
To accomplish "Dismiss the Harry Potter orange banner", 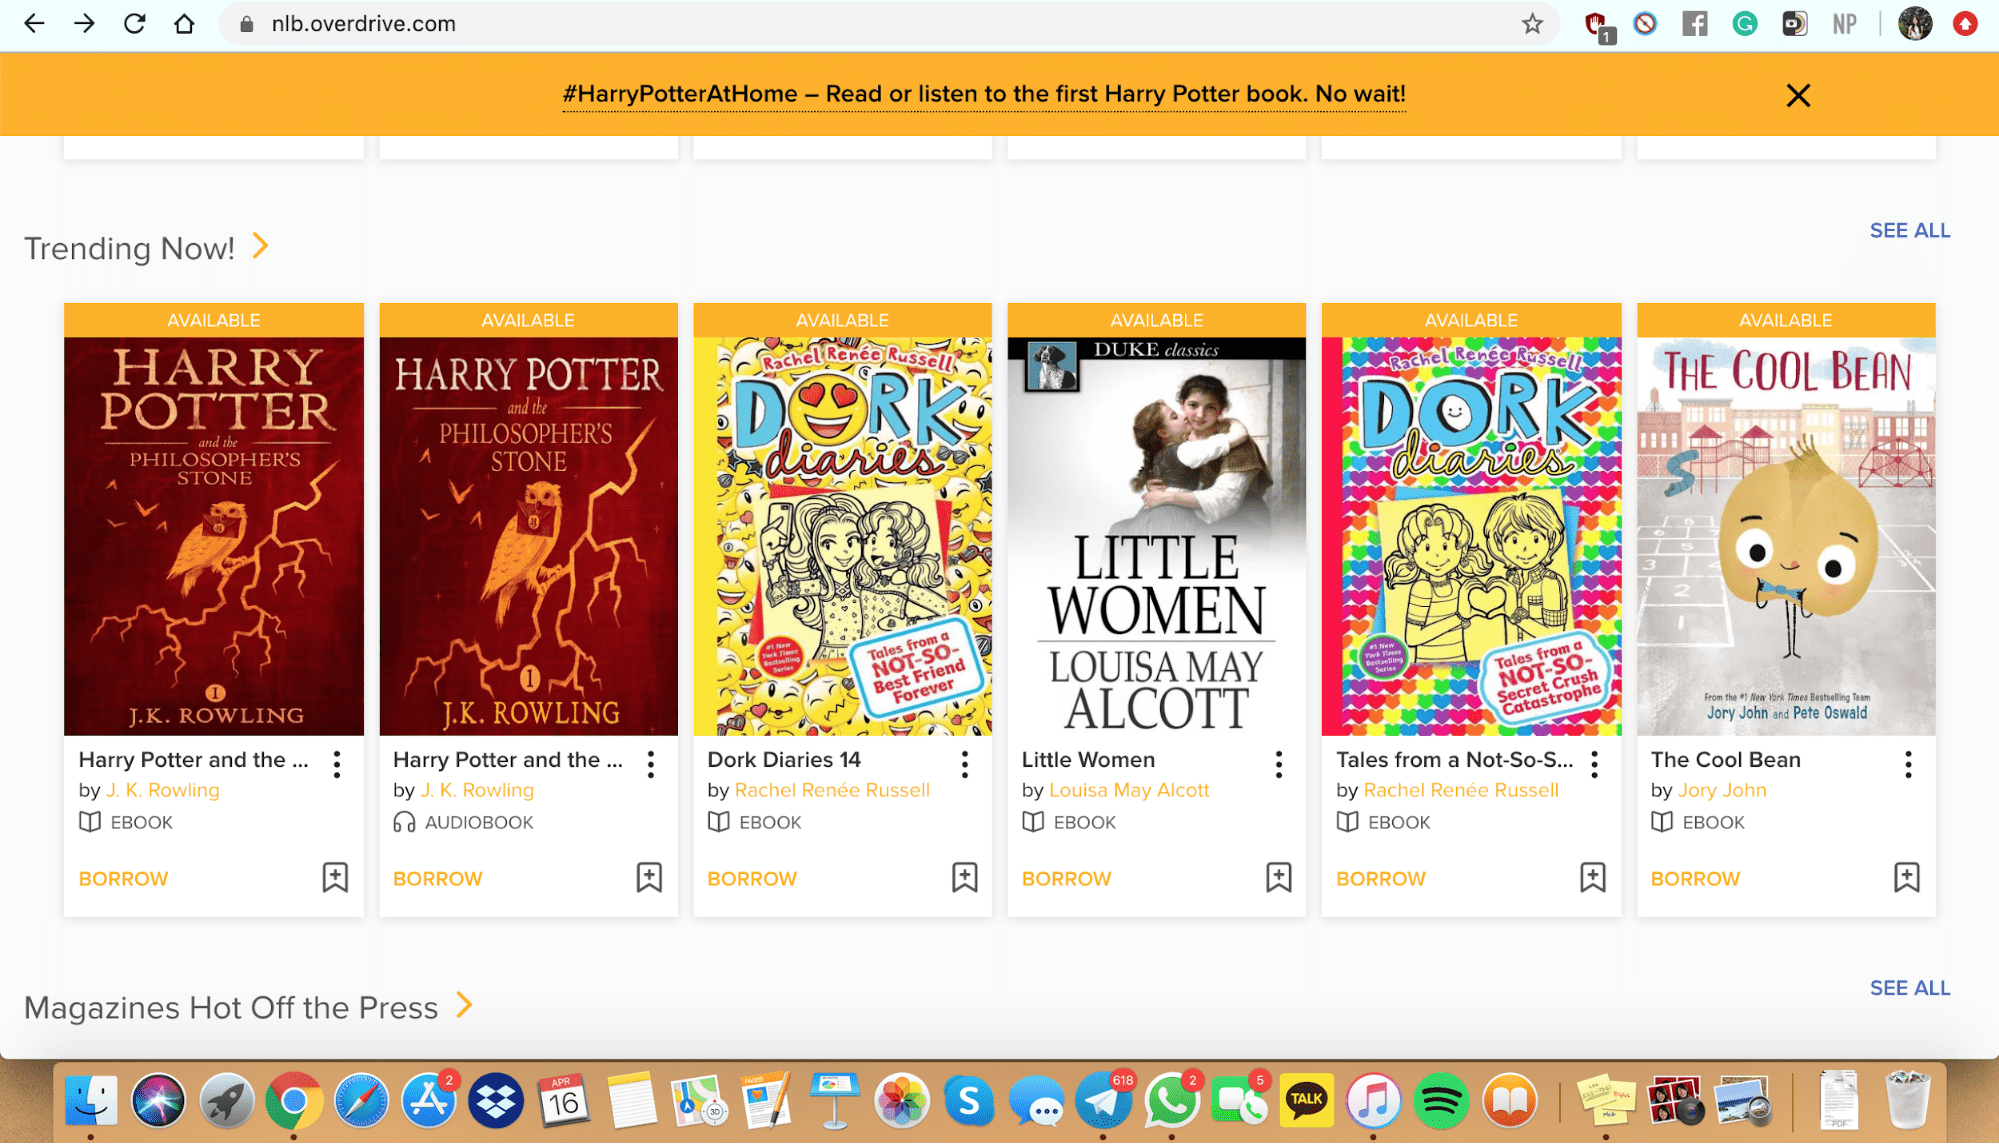I will click(1797, 96).
